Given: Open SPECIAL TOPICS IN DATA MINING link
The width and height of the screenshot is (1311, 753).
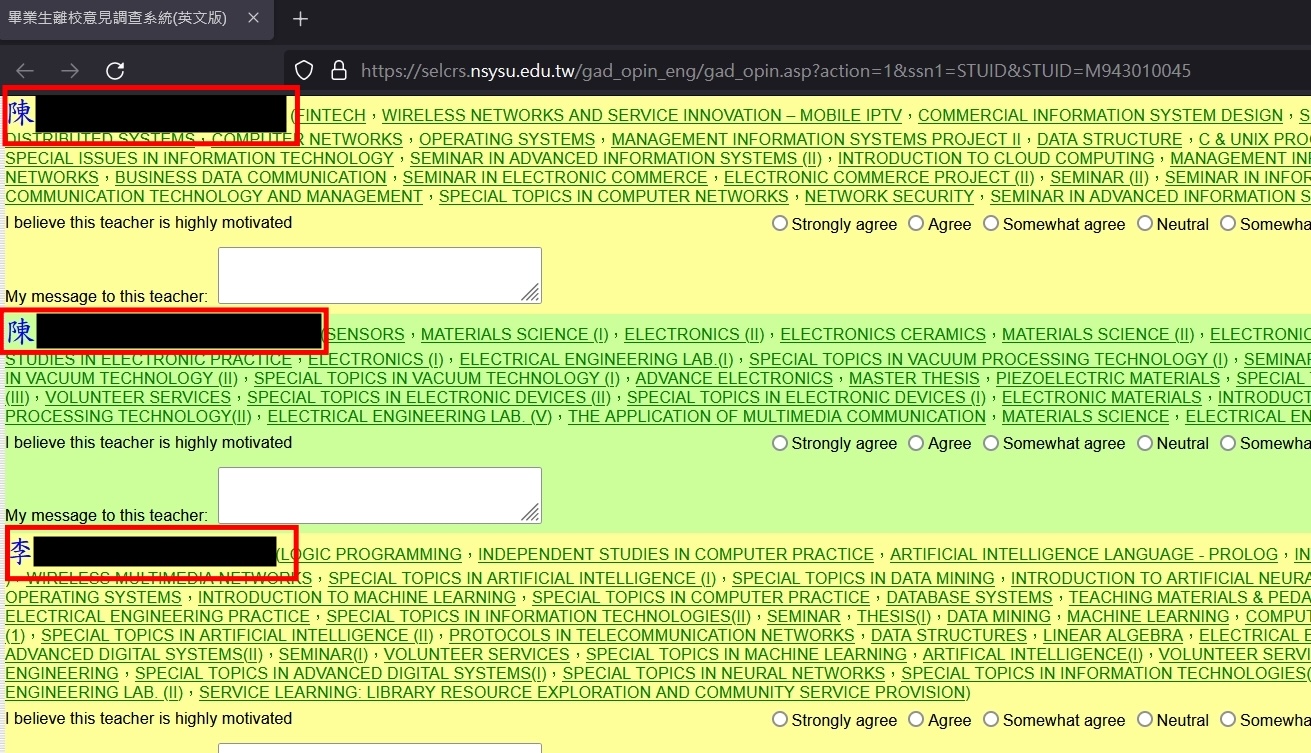Looking at the screenshot, I should 863,578.
